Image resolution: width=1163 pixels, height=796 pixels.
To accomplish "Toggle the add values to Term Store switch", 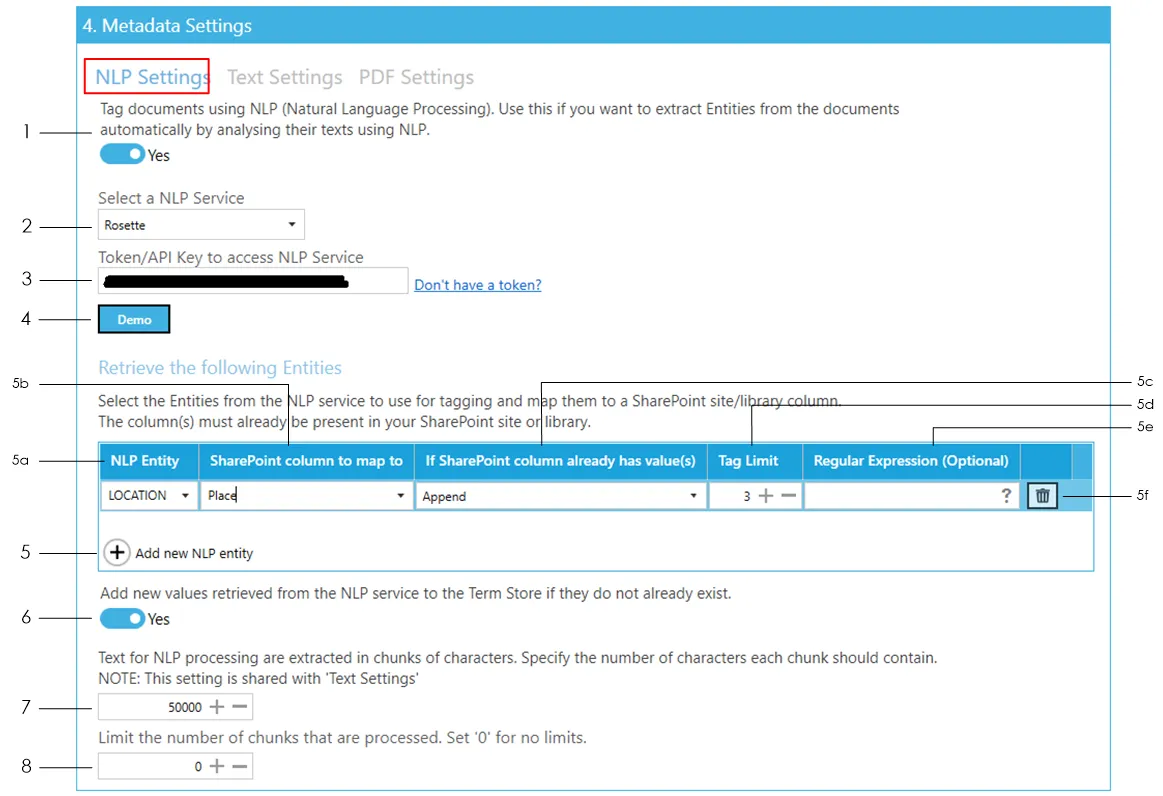I will point(122,619).
